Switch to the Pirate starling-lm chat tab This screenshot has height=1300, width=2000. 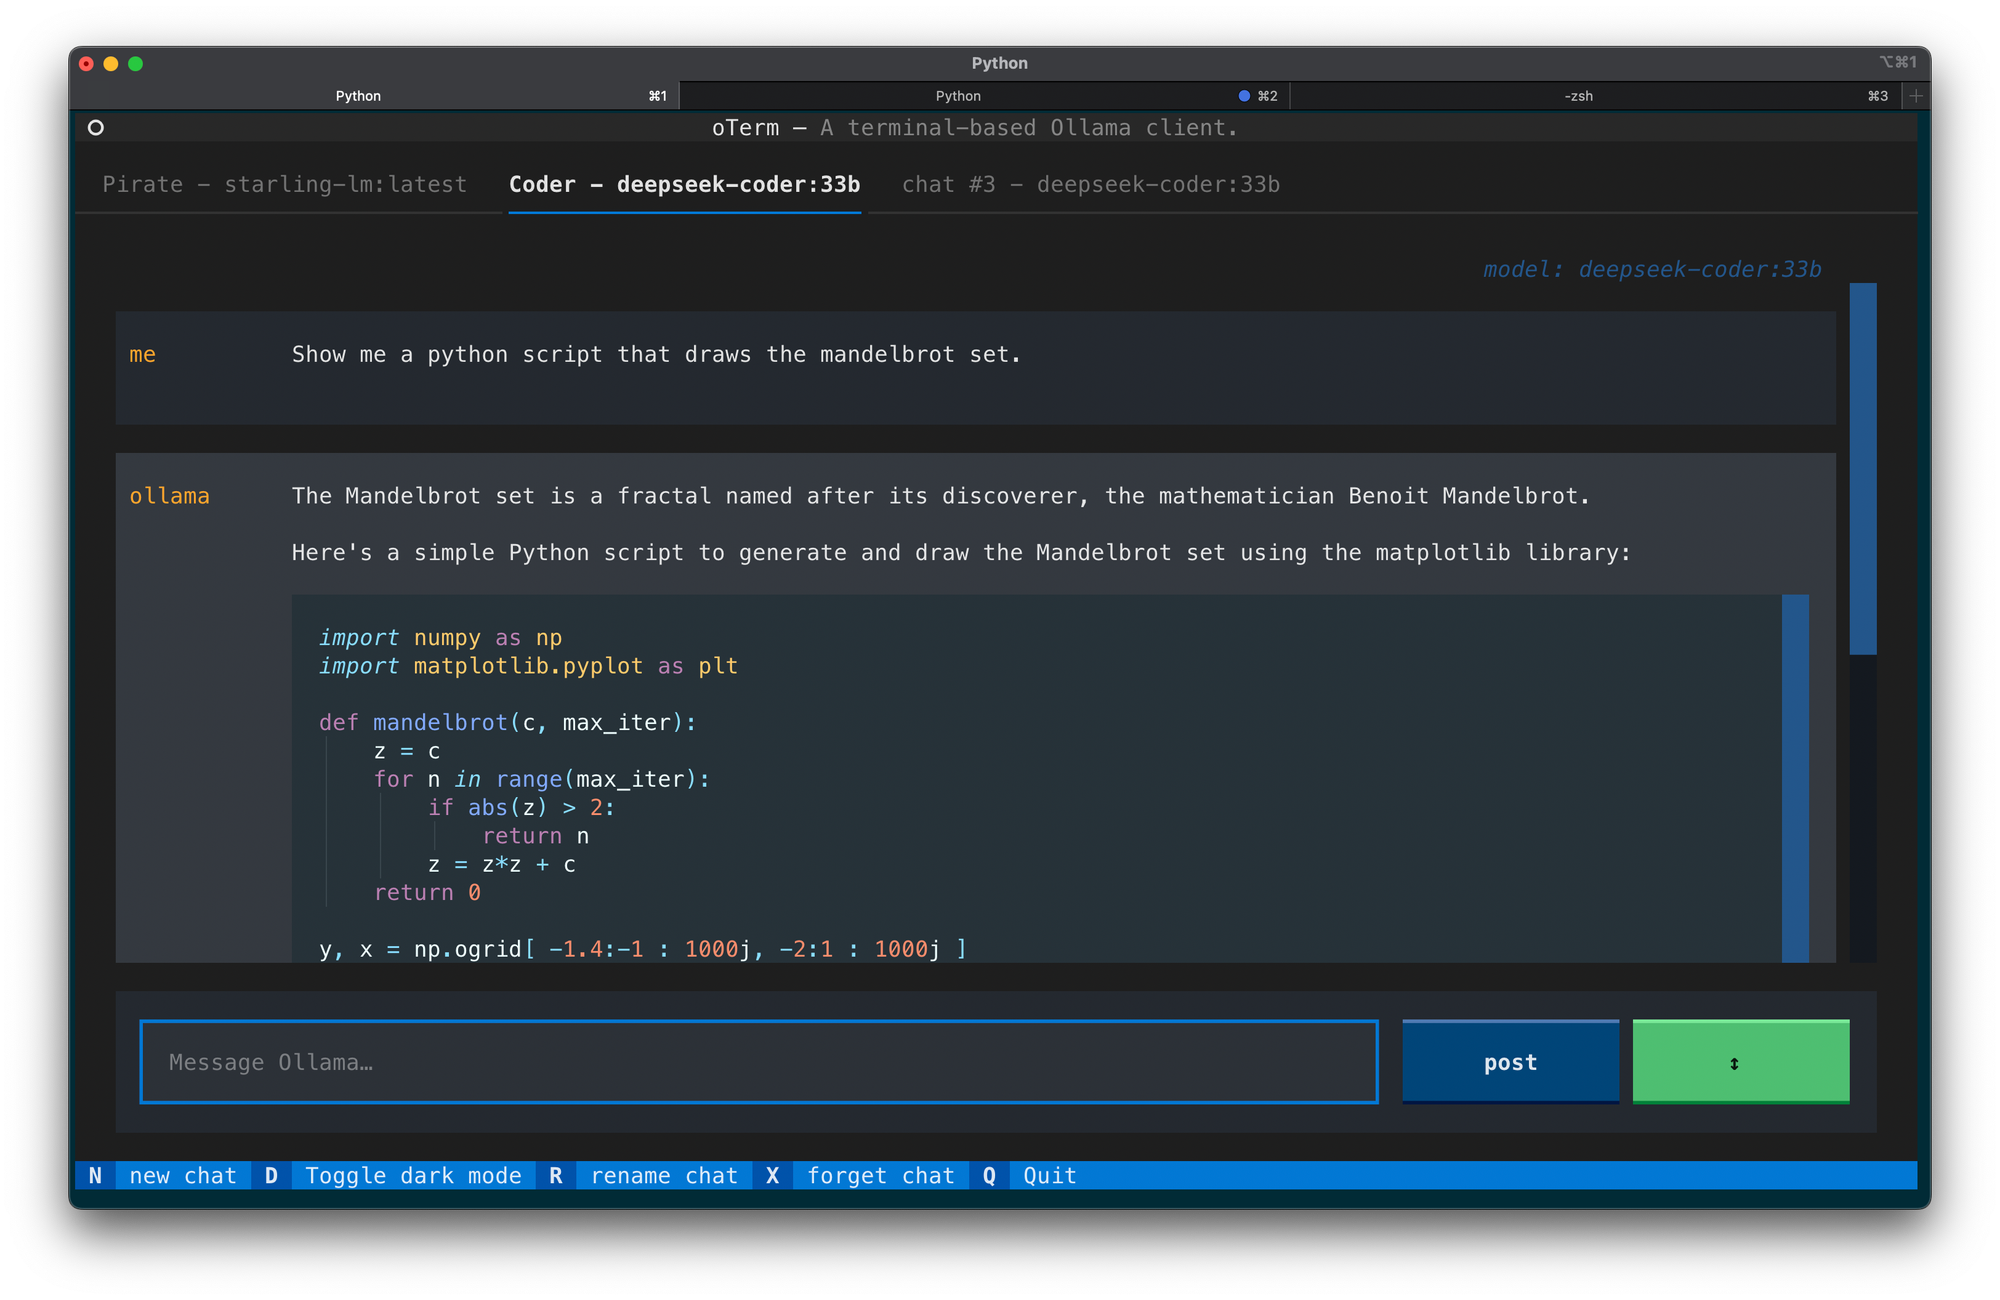tap(285, 185)
